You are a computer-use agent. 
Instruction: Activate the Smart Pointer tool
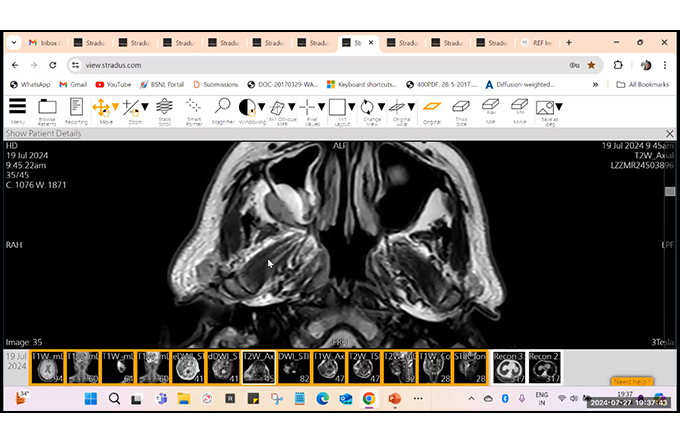(194, 107)
